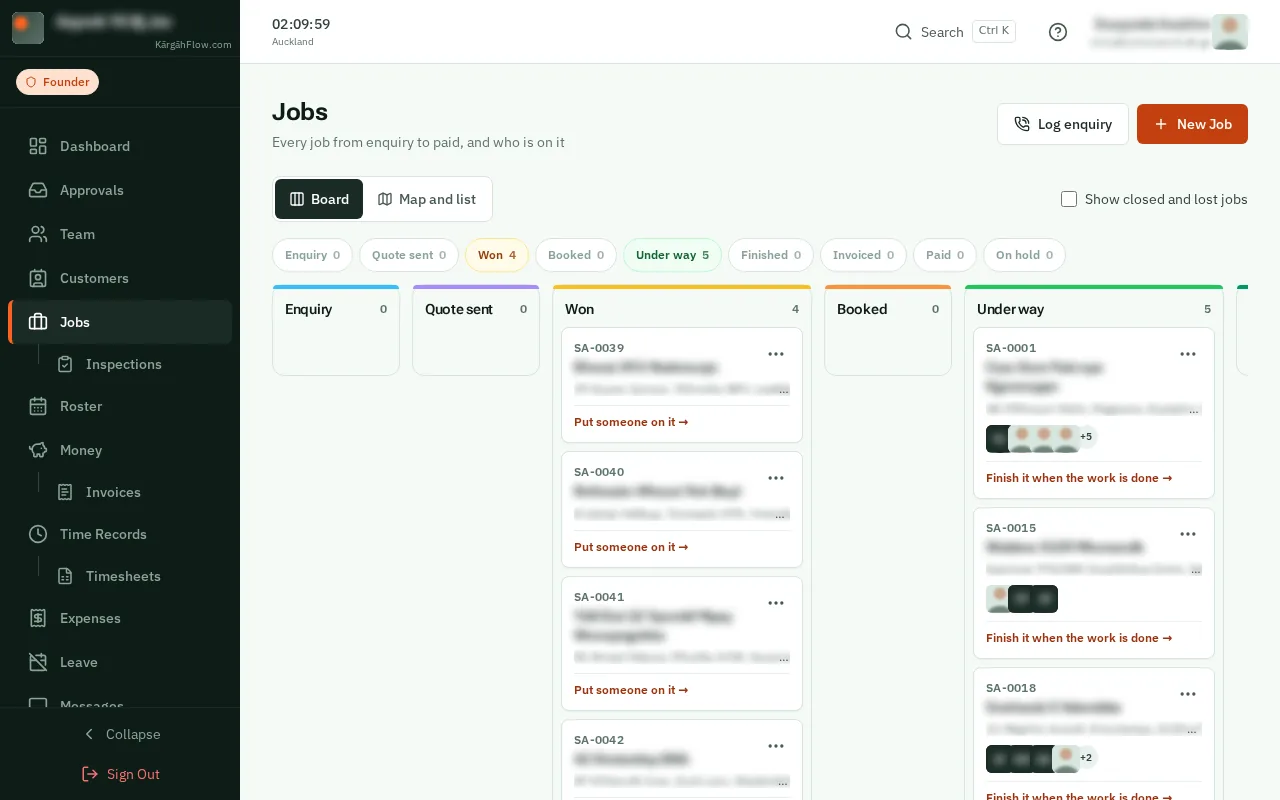
Task: Open the Approvals inbox icon
Action: tap(38, 190)
